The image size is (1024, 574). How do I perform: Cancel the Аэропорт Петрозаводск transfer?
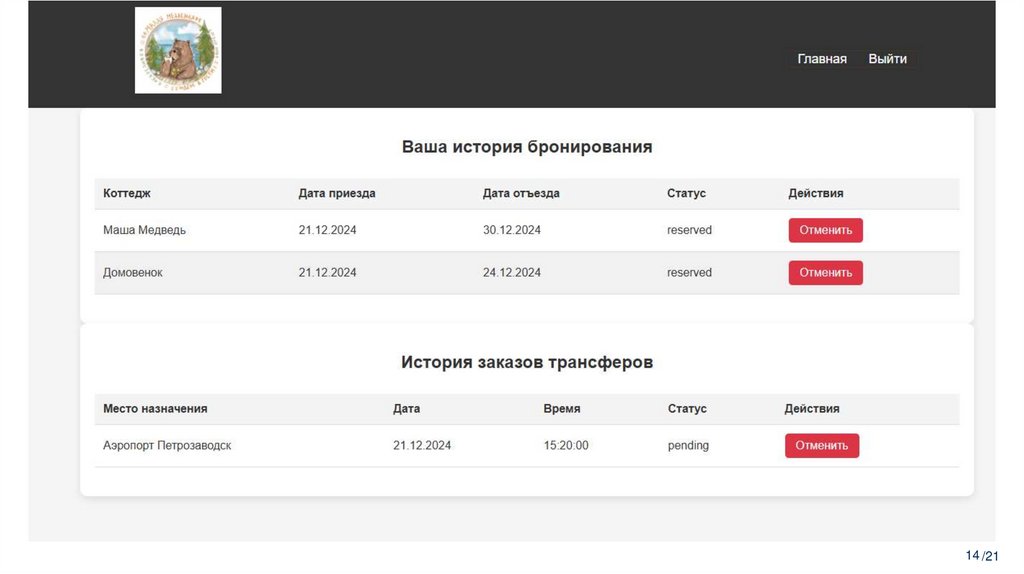(x=822, y=445)
